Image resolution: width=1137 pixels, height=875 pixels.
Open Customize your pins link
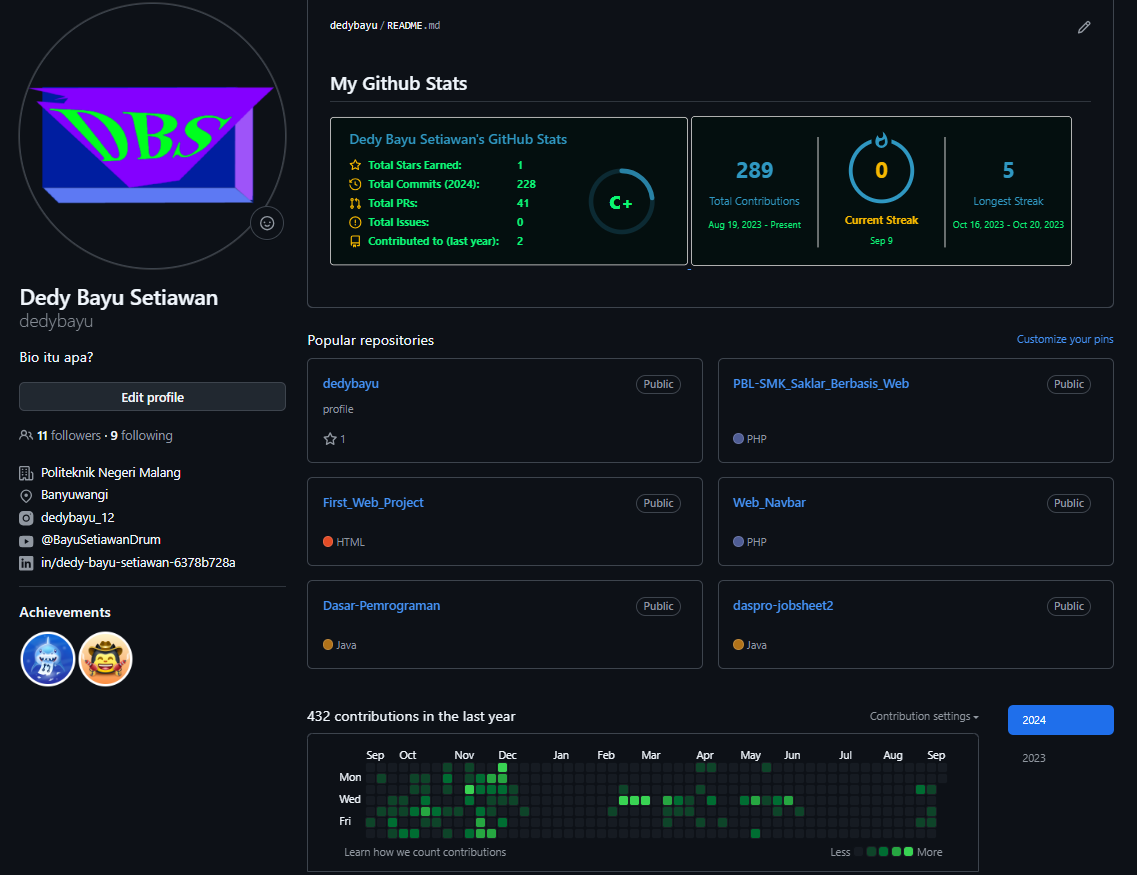(x=1064, y=339)
